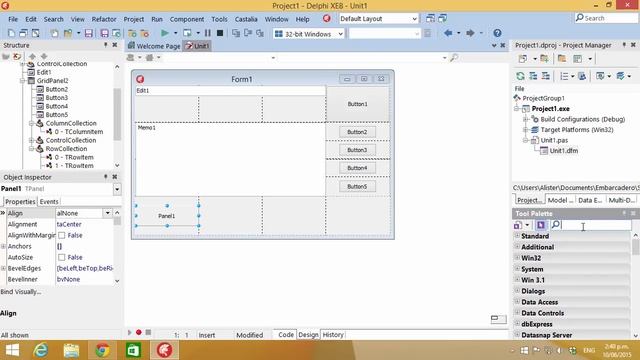Viewport: 640px width, 360px height.
Task: Click the Expand All icon in Project Manager
Action: 533,76
